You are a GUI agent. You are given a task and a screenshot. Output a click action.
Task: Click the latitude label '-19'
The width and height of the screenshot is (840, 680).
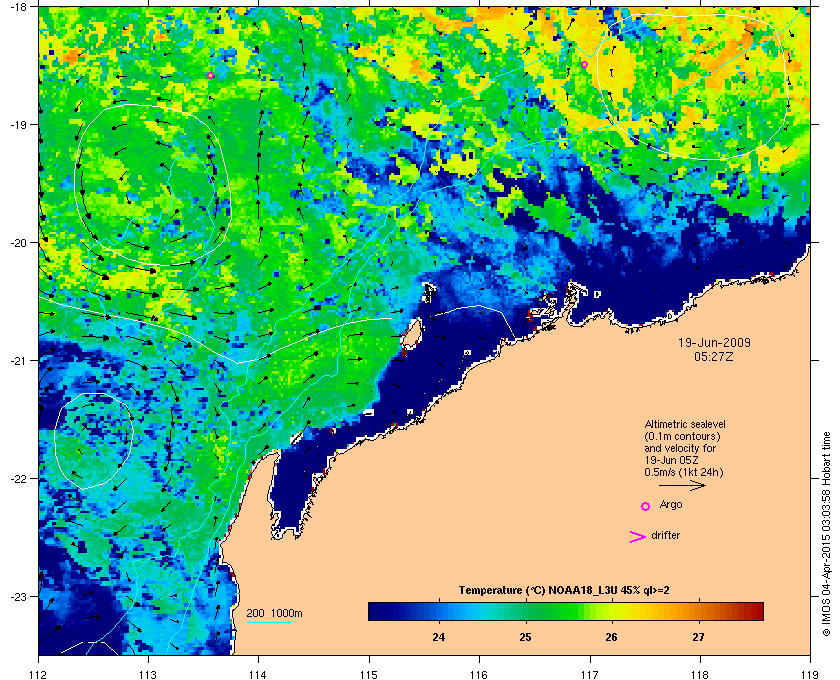19,124
